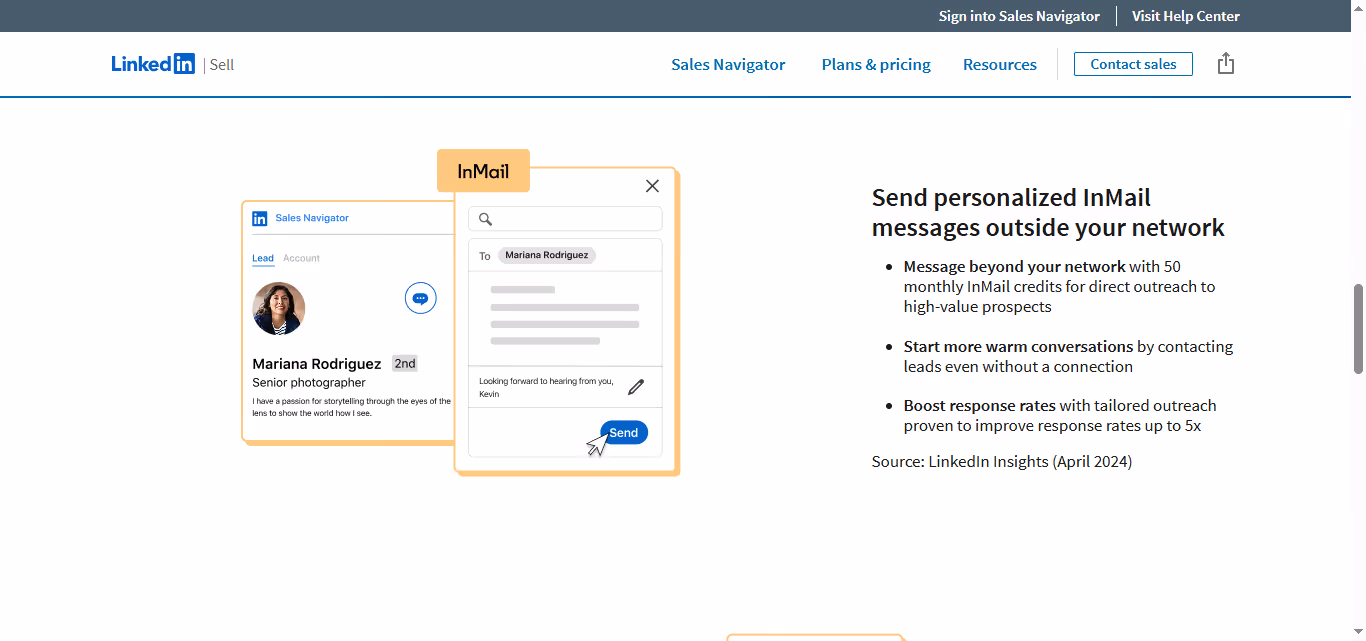Click the message bubble icon on lead card
This screenshot has width=1366, height=641.
pyautogui.click(x=421, y=298)
